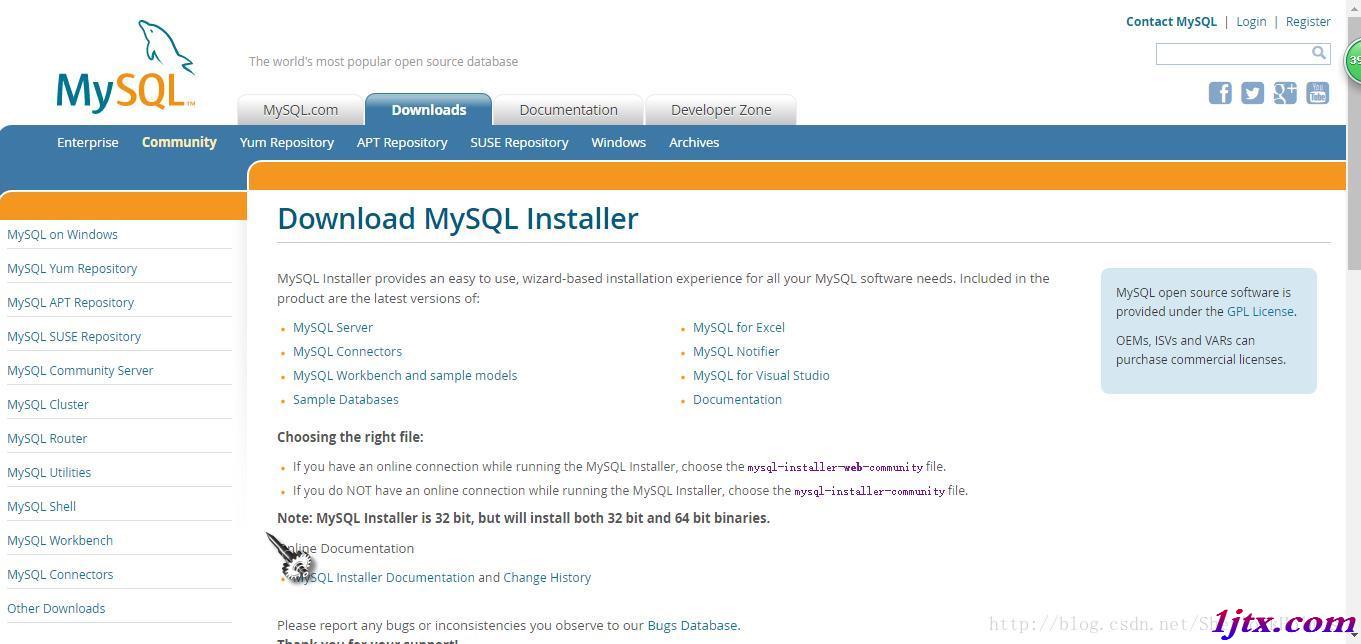Switch to the Developer Zone tab

click(x=721, y=110)
